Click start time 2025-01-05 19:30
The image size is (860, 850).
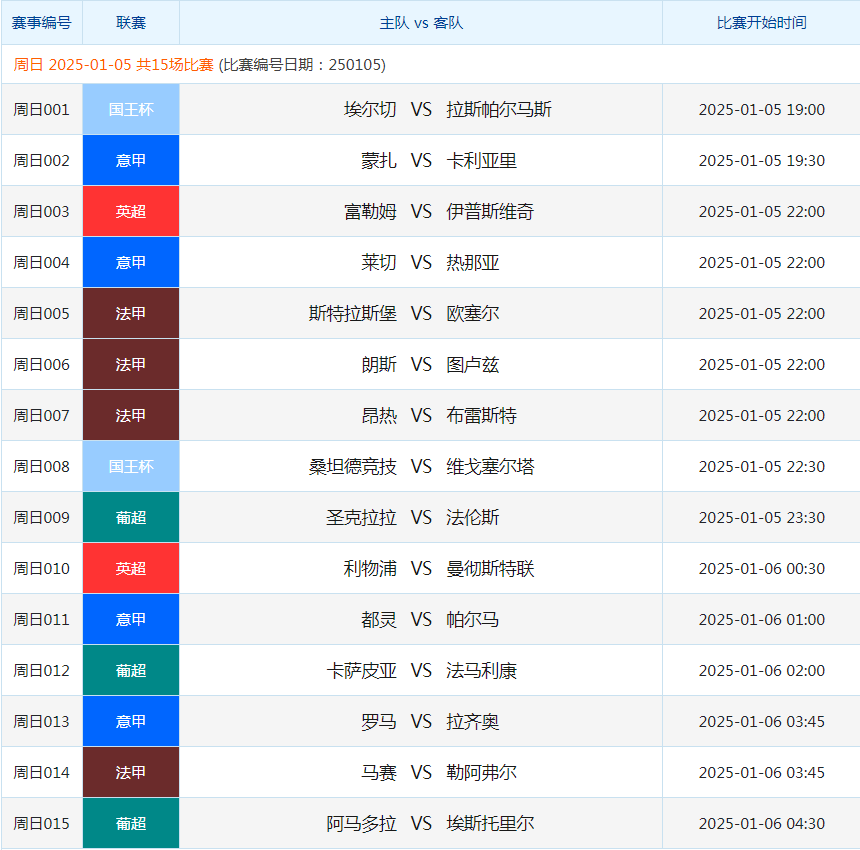pyautogui.click(x=762, y=161)
